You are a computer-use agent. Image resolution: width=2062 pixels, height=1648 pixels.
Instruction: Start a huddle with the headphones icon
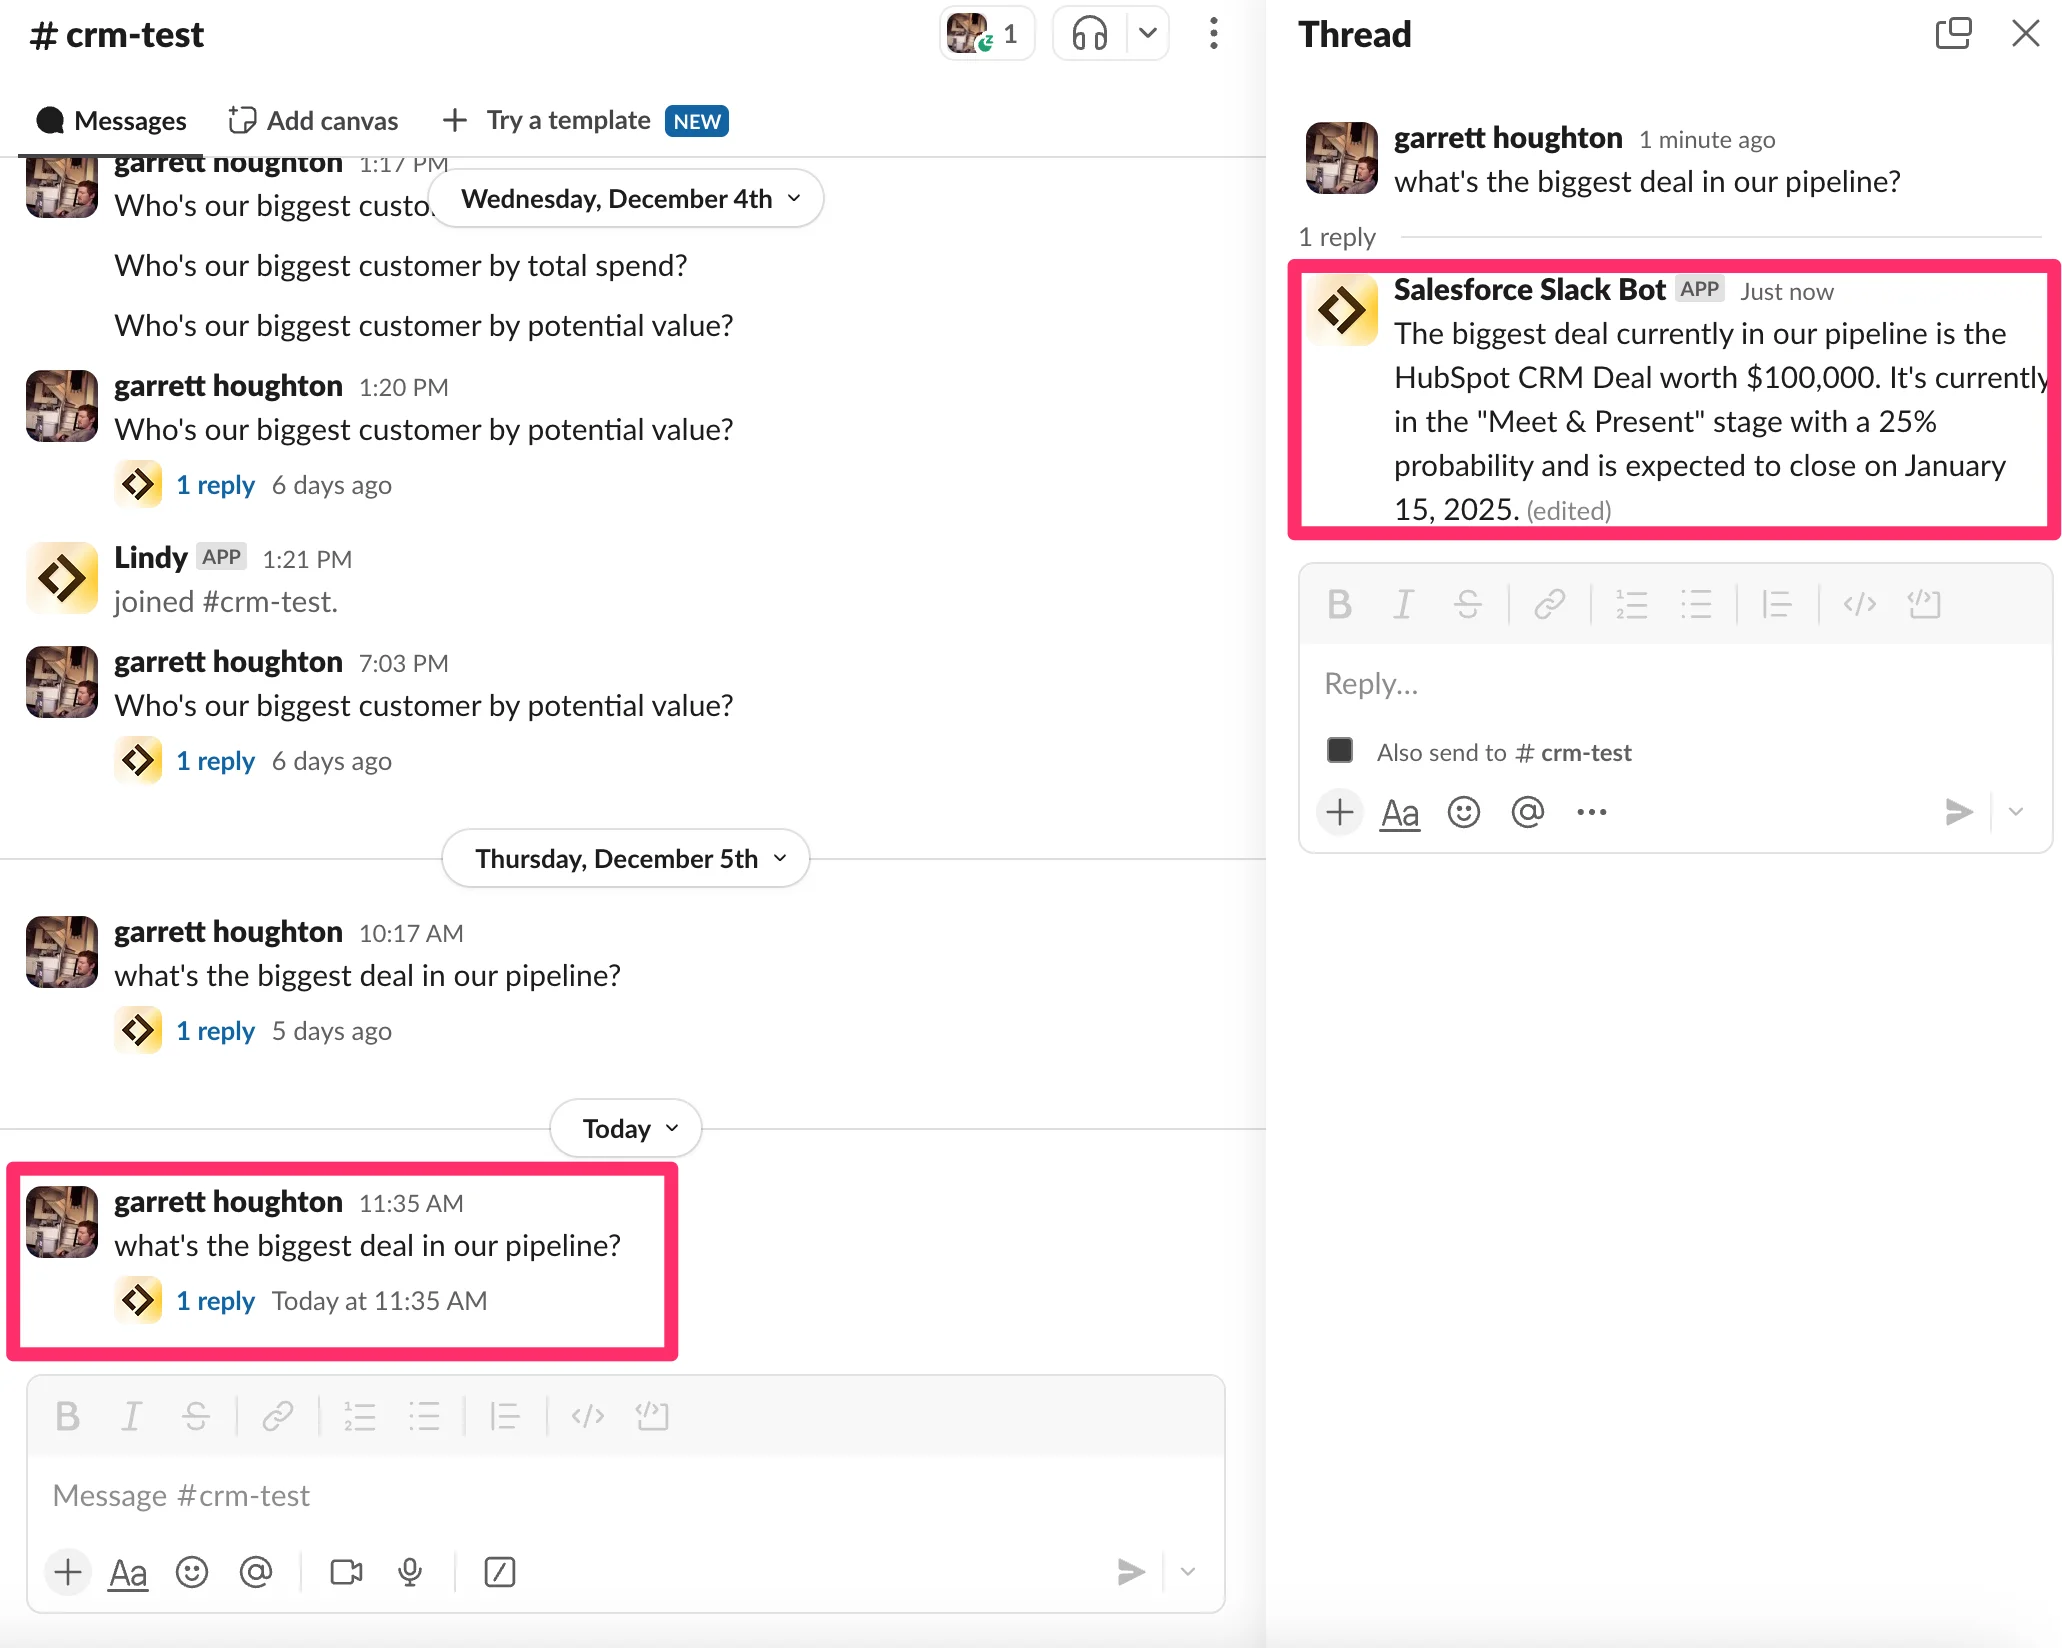pyautogui.click(x=1090, y=34)
